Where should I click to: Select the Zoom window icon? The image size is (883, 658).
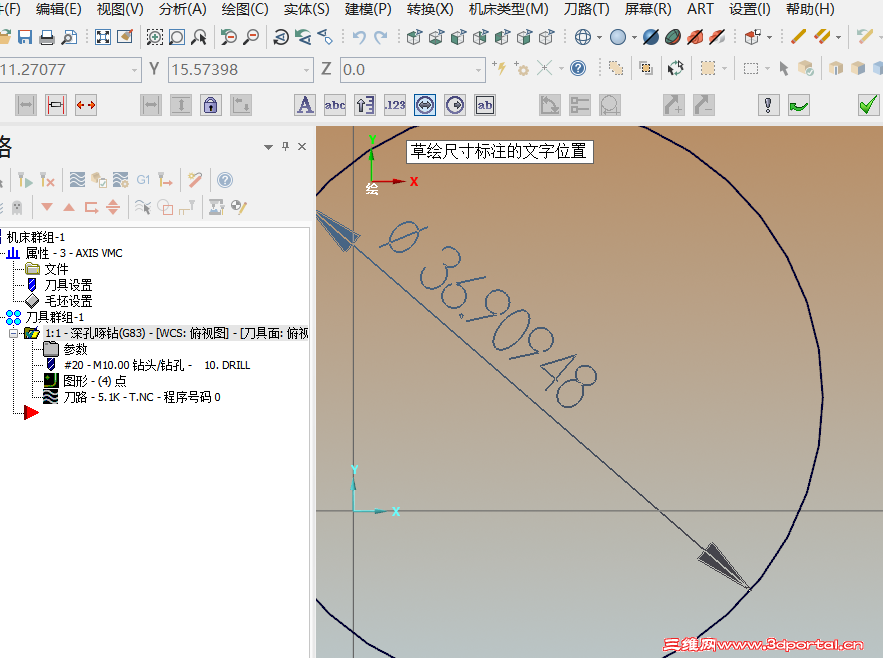point(154,37)
